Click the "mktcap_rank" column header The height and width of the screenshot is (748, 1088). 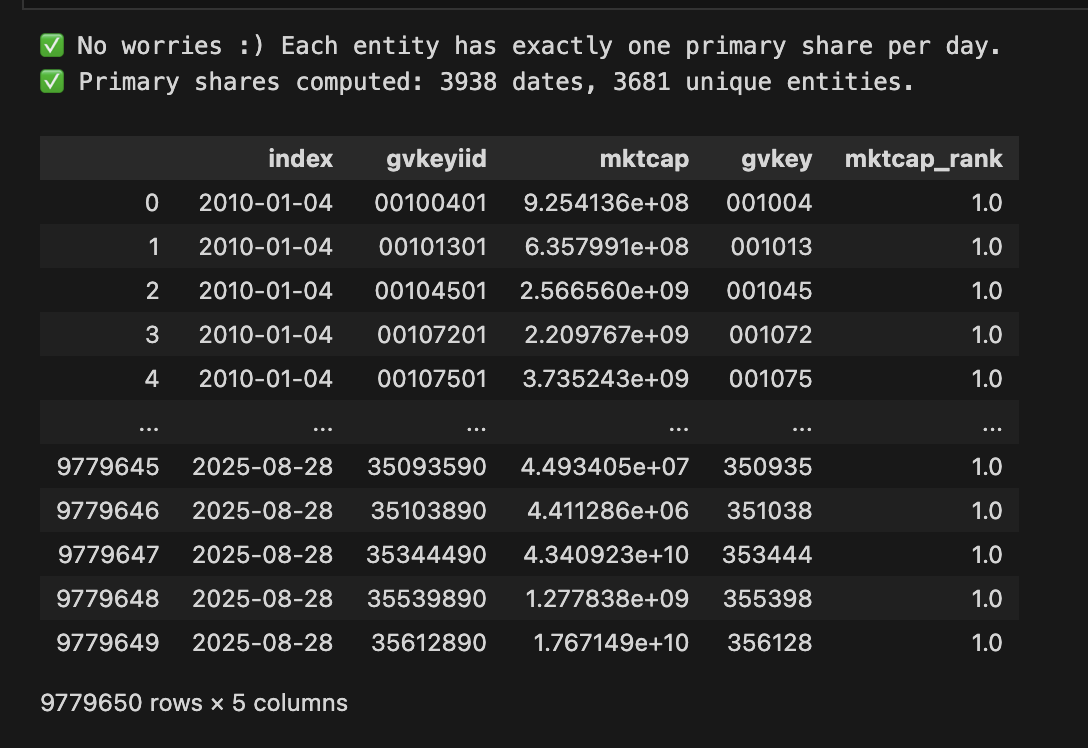pyautogui.click(x=923, y=159)
